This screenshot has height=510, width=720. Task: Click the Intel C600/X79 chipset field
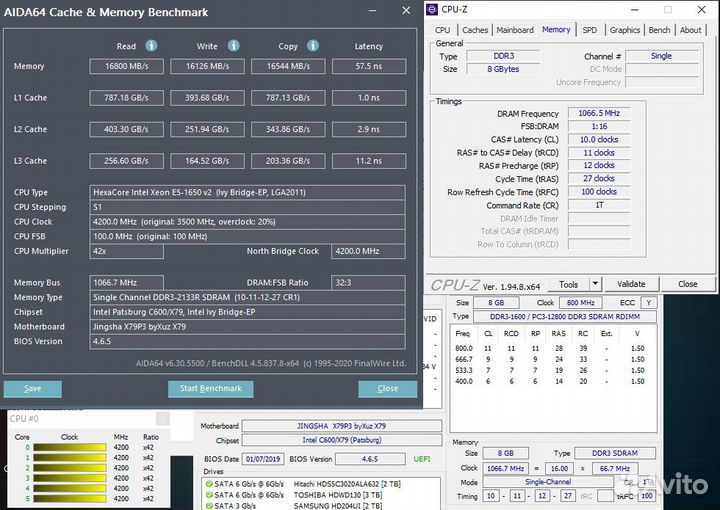342,440
